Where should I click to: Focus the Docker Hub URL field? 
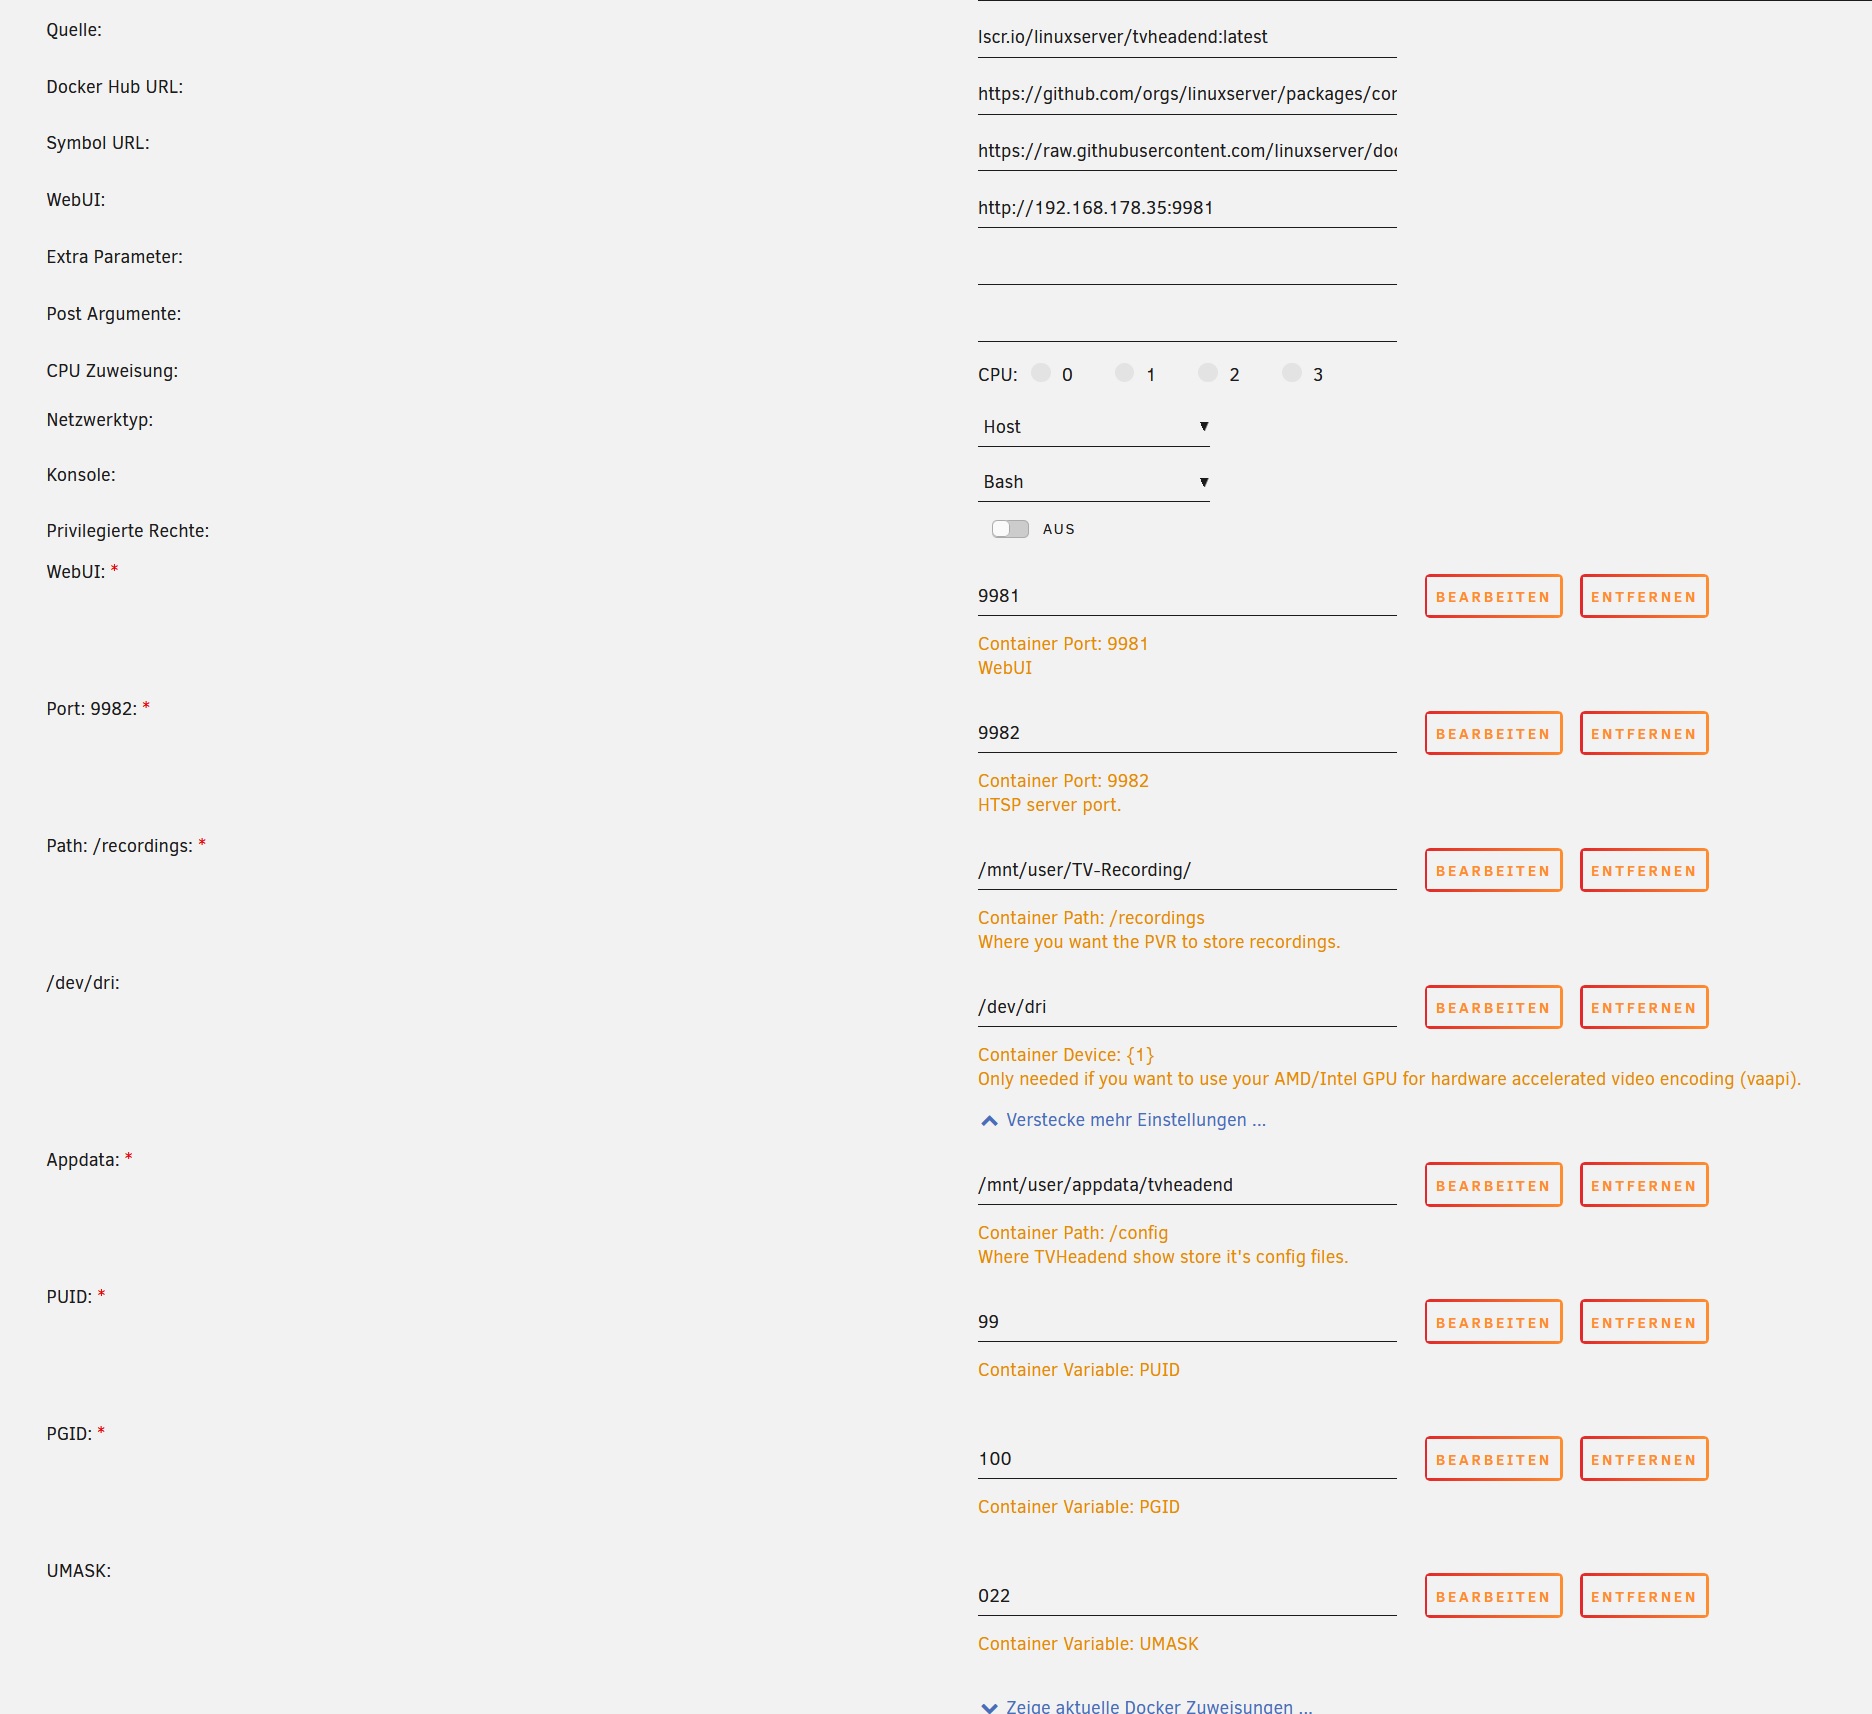pyautogui.click(x=1187, y=94)
